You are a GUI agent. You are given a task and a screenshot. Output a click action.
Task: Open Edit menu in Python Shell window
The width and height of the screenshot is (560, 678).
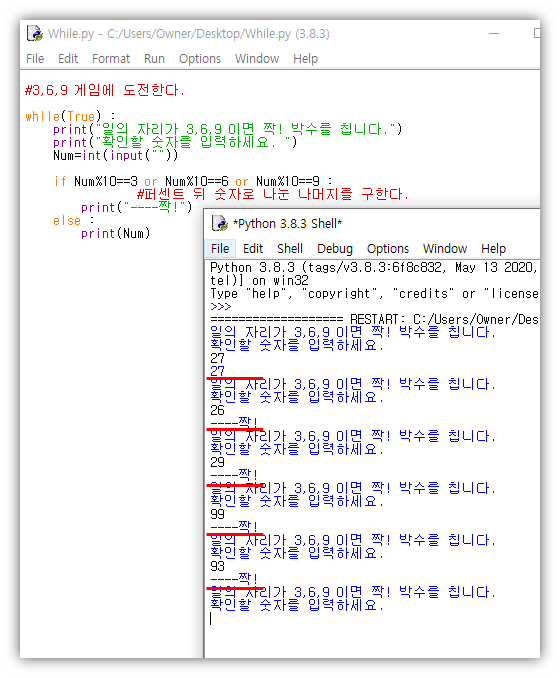coord(253,249)
